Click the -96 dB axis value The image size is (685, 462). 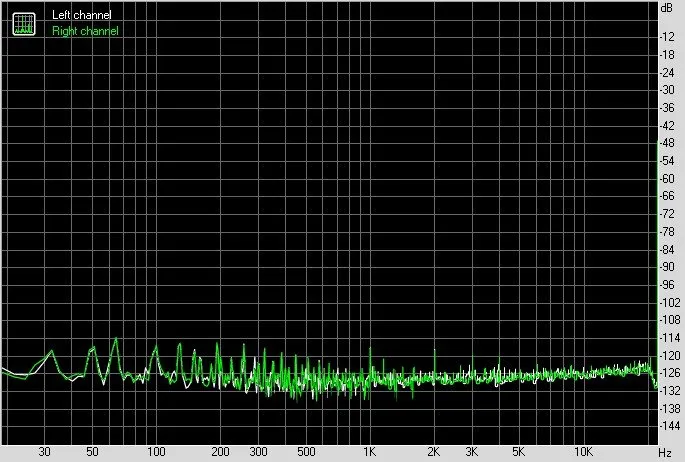tap(667, 285)
